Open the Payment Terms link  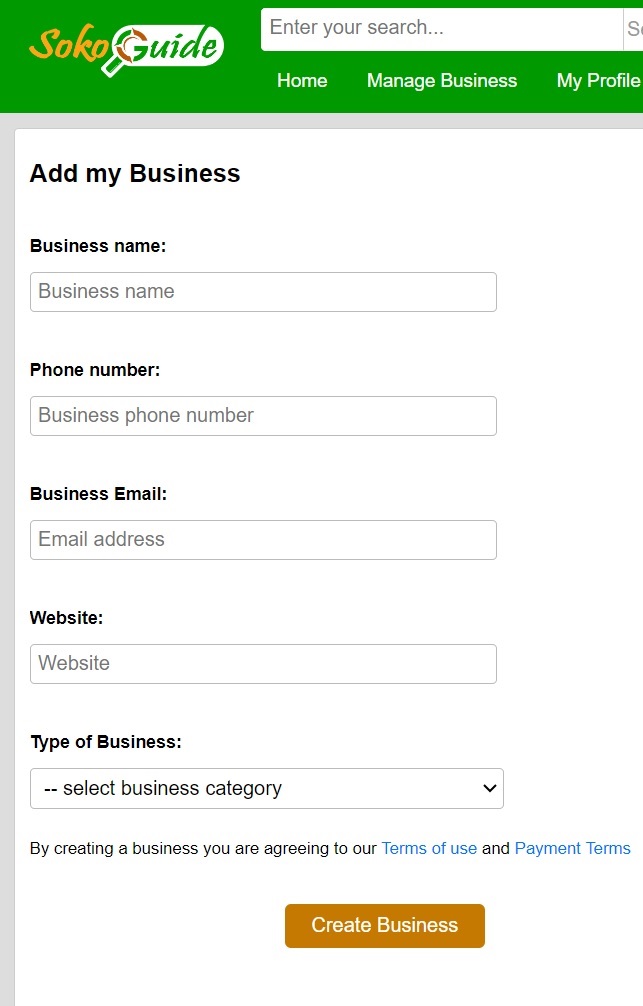572,848
